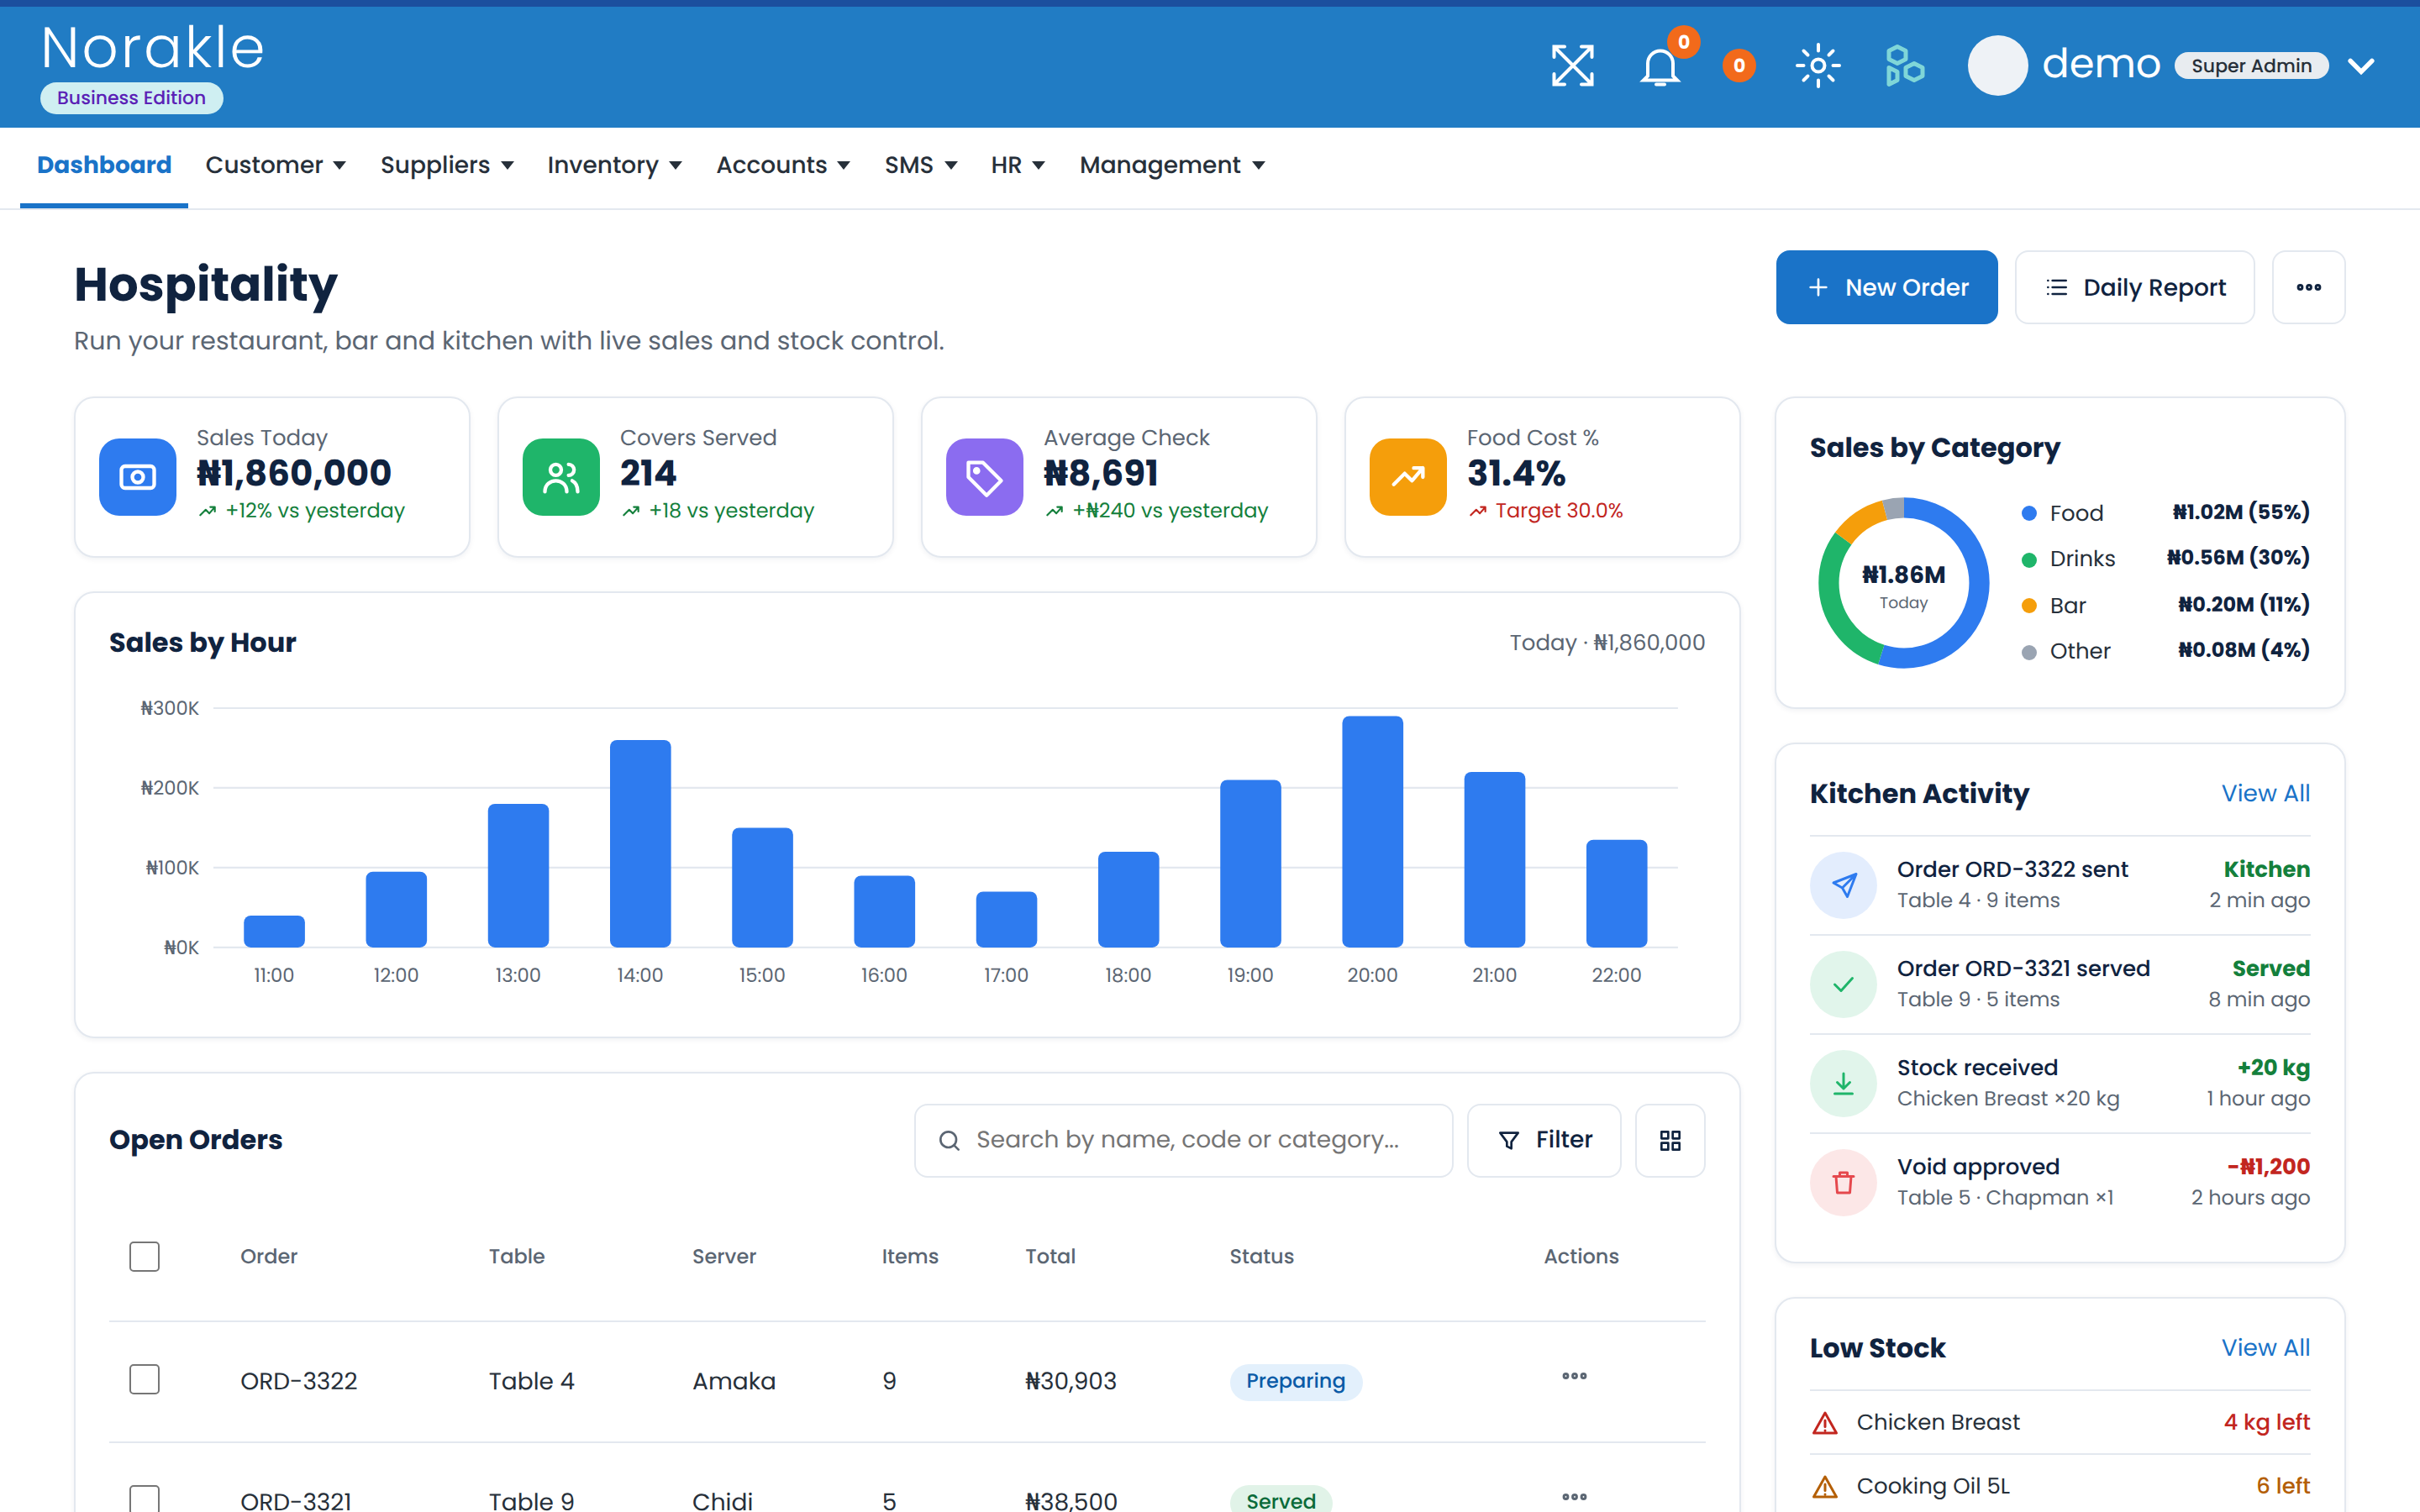2420x1512 pixels.
Task: Open the notifications bell
Action: [1660, 67]
